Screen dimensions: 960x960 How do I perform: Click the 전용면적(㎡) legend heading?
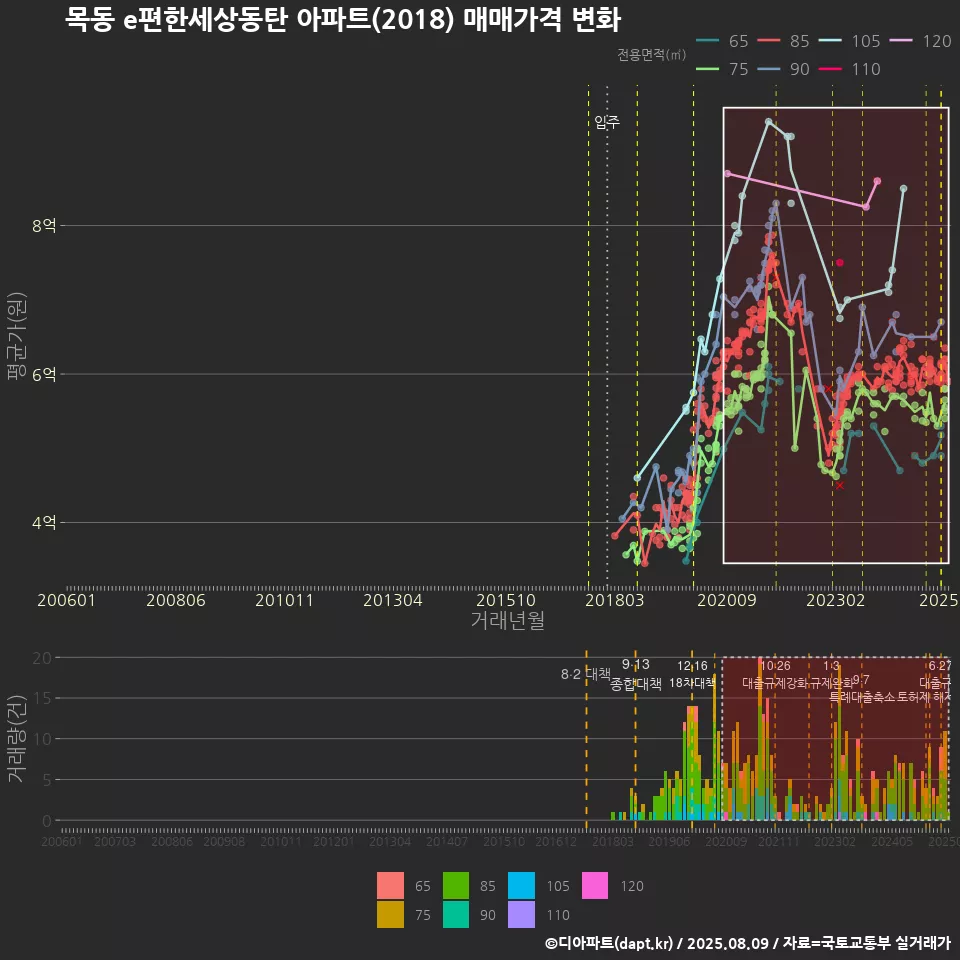pyautogui.click(x=651, y=54)
